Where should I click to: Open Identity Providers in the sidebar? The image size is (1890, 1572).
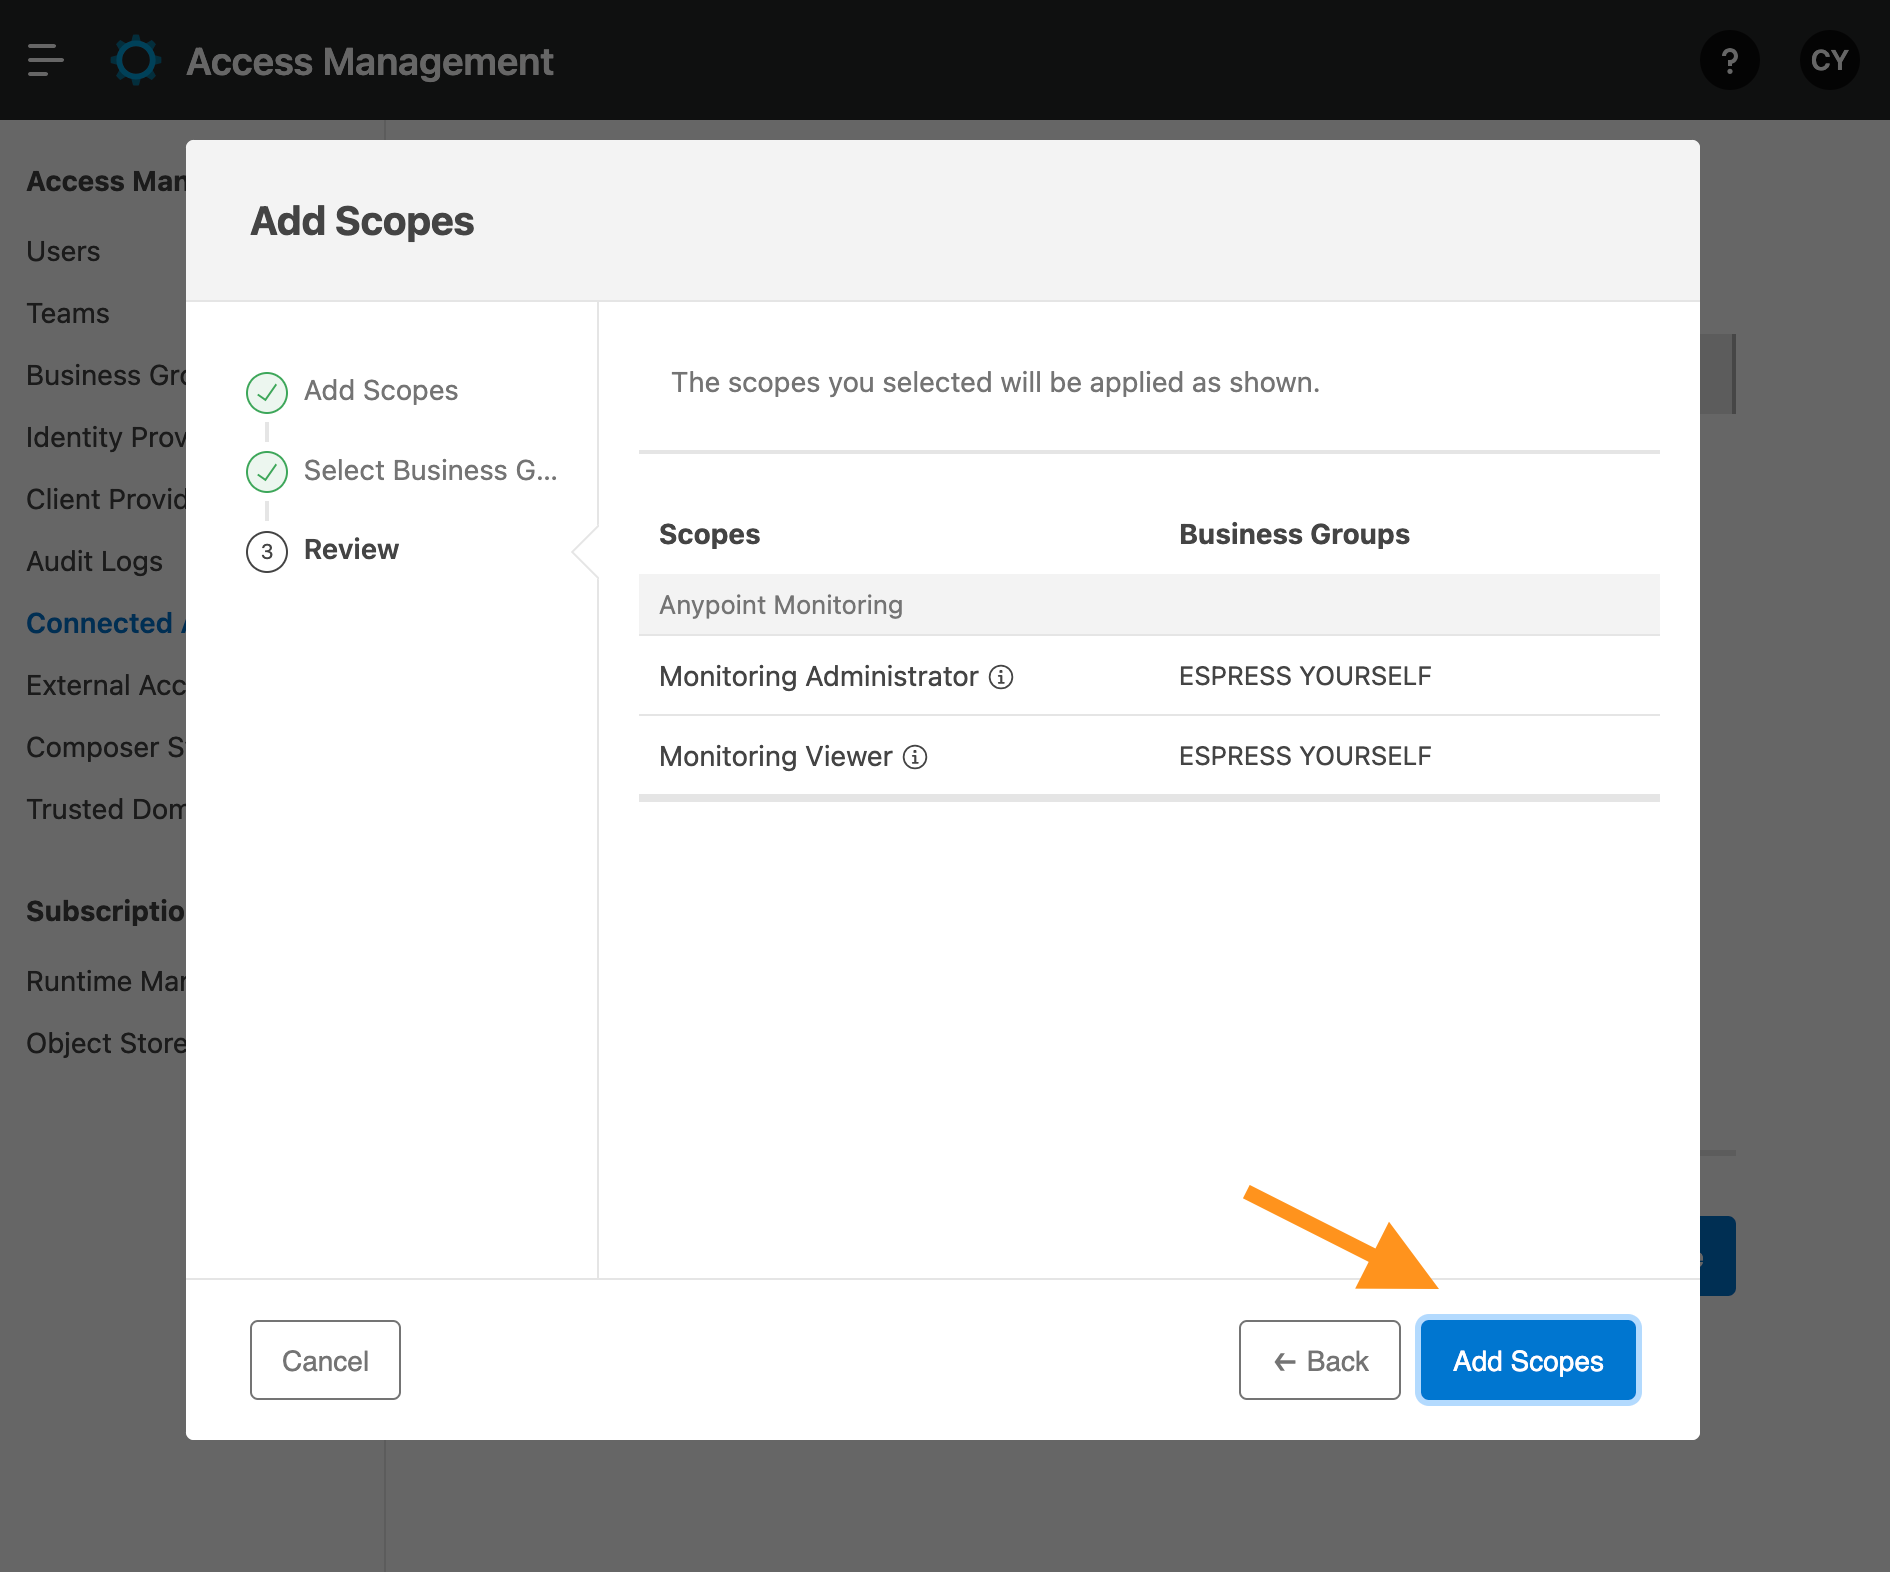point(106,437)
